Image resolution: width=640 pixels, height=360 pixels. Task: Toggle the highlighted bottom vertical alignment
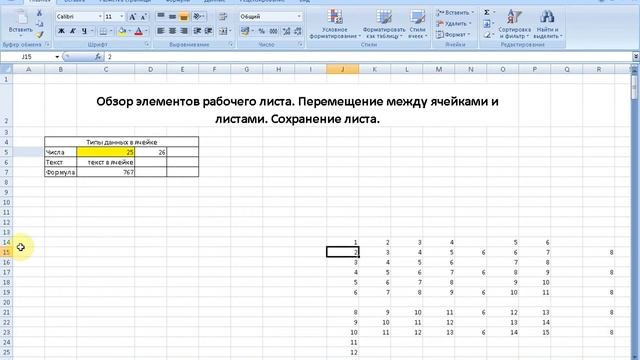184,16
